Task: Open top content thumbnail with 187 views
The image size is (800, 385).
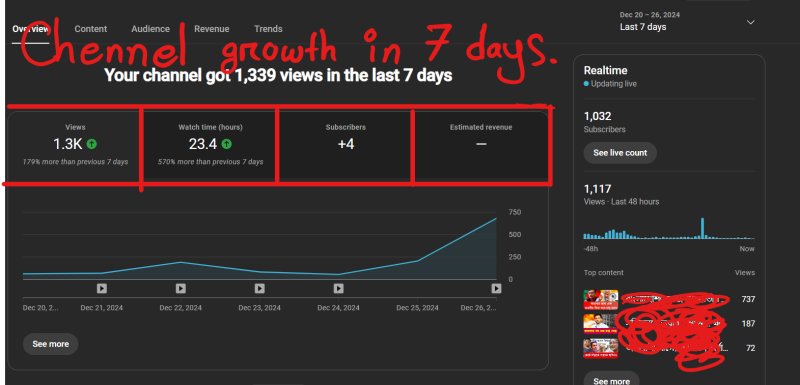Action: (601, 324)
